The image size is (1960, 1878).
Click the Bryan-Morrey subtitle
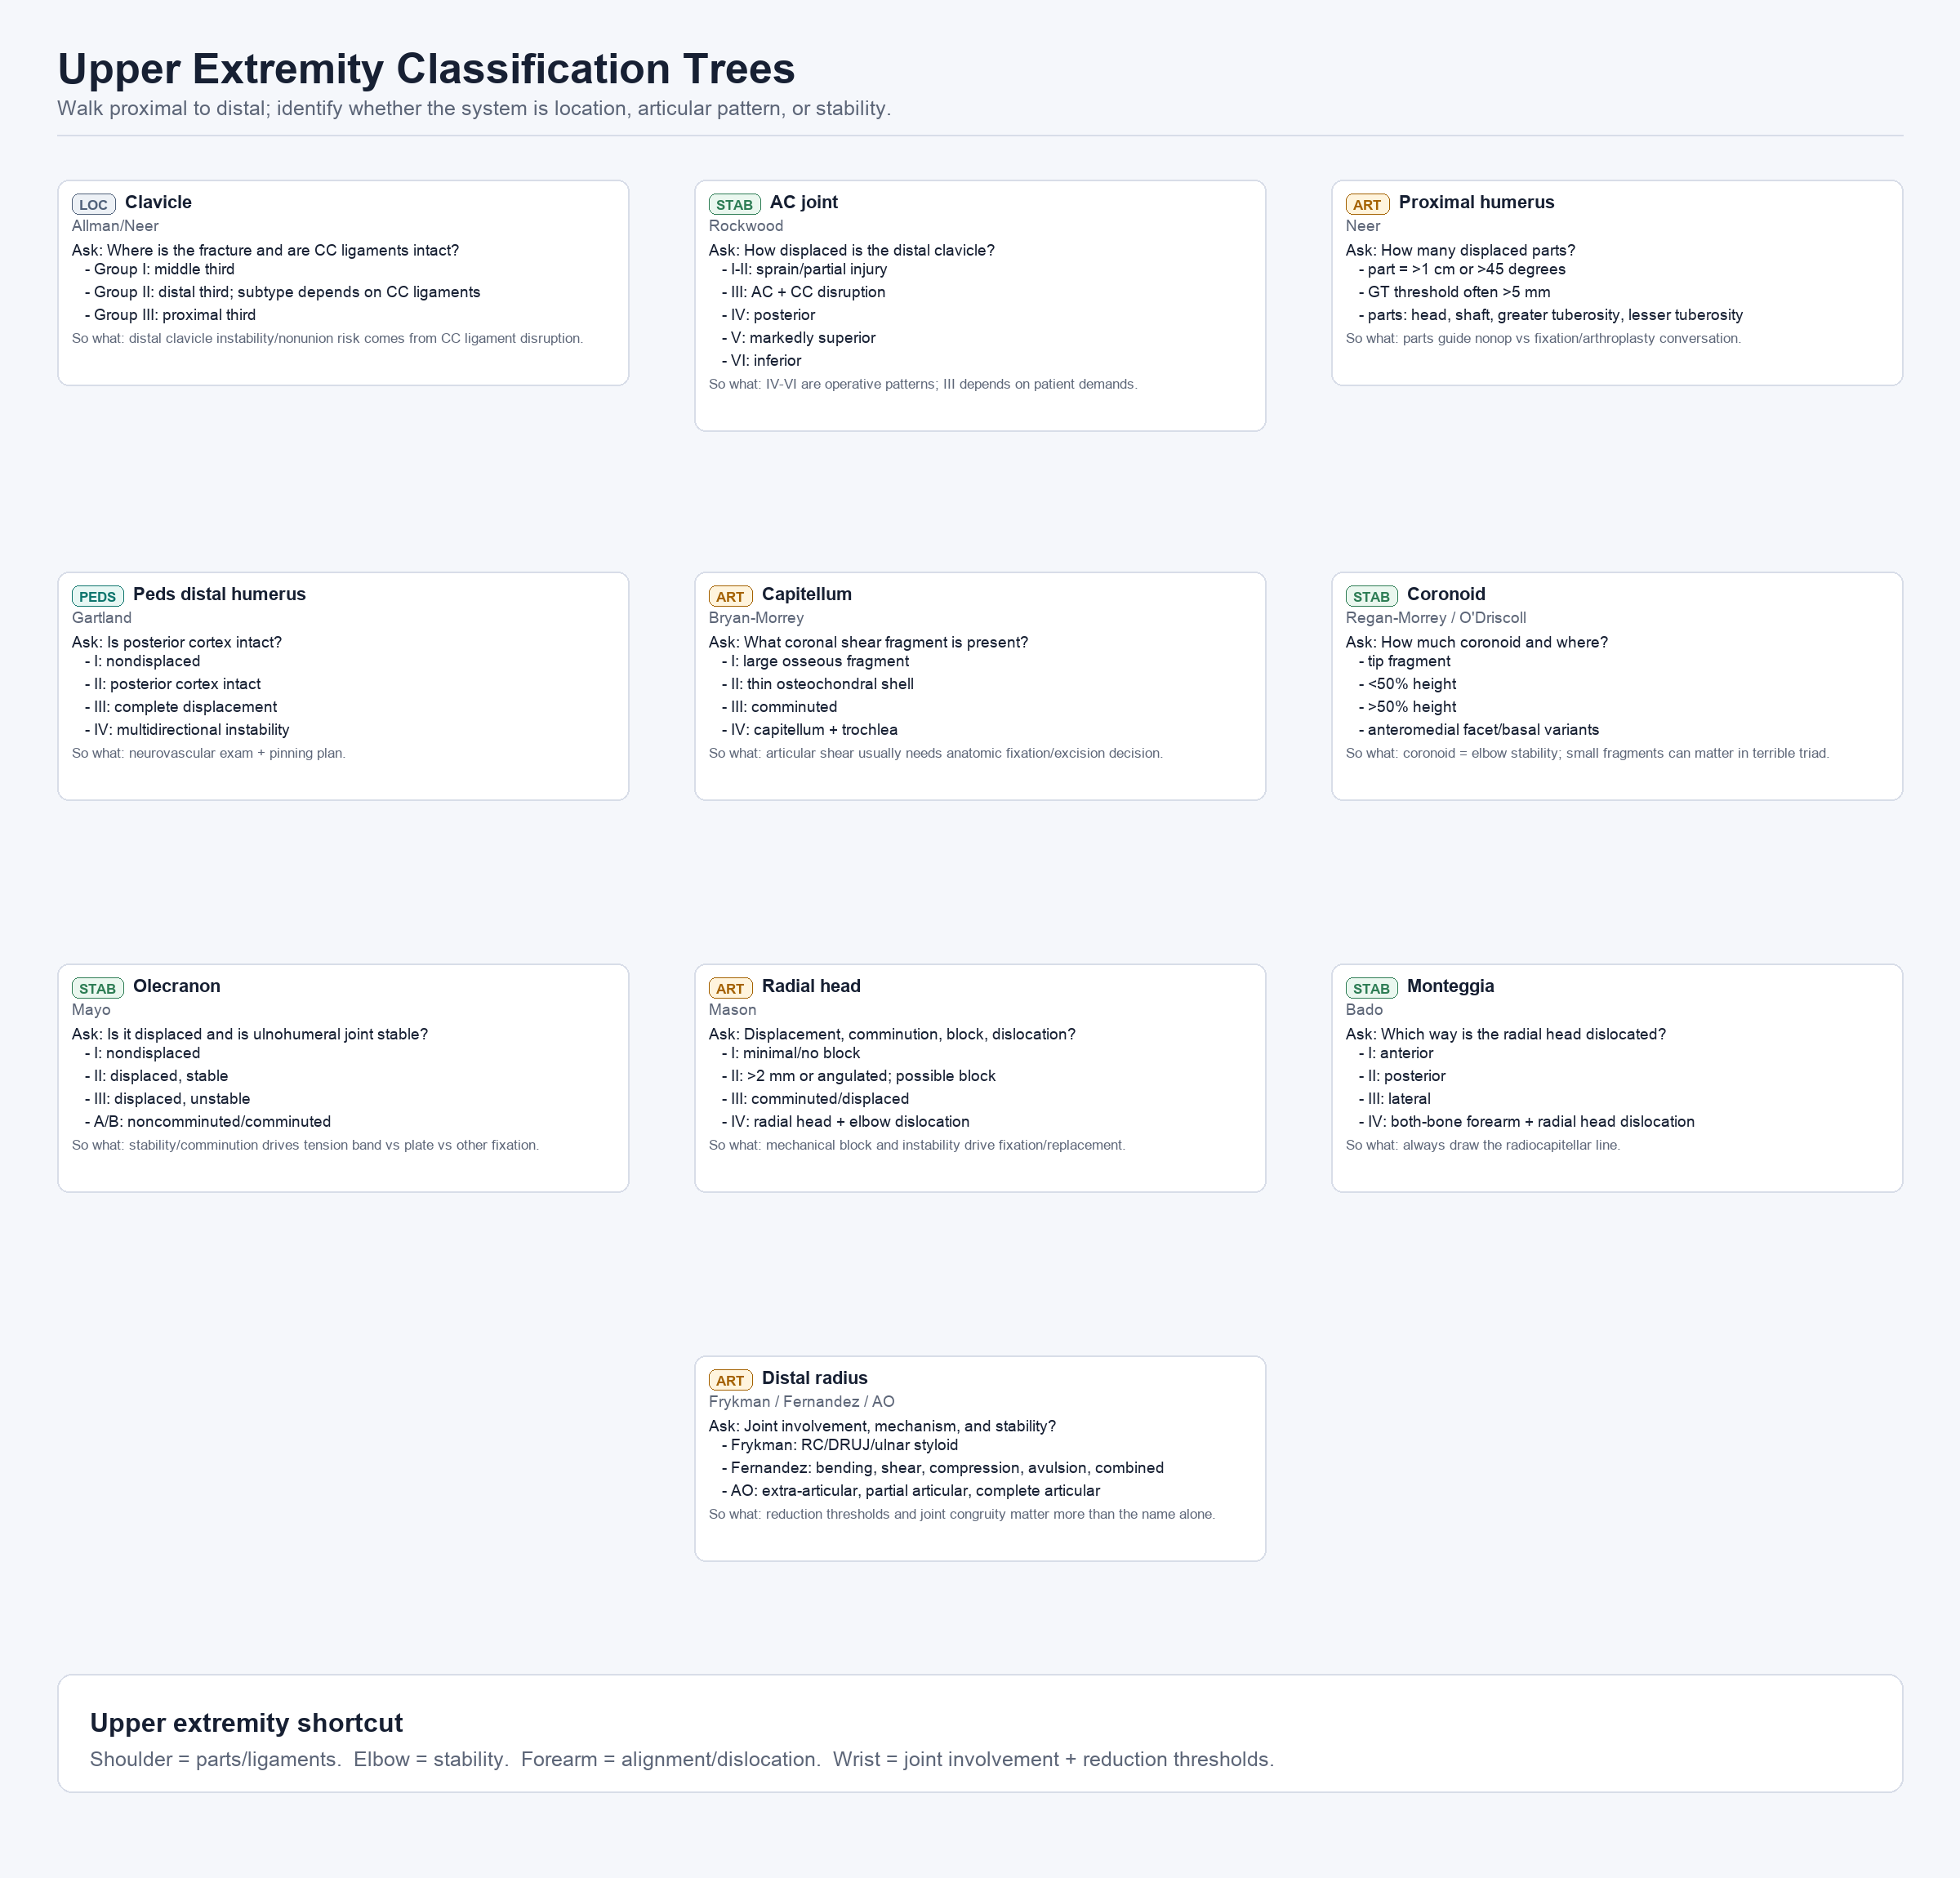tap(756, 618)
